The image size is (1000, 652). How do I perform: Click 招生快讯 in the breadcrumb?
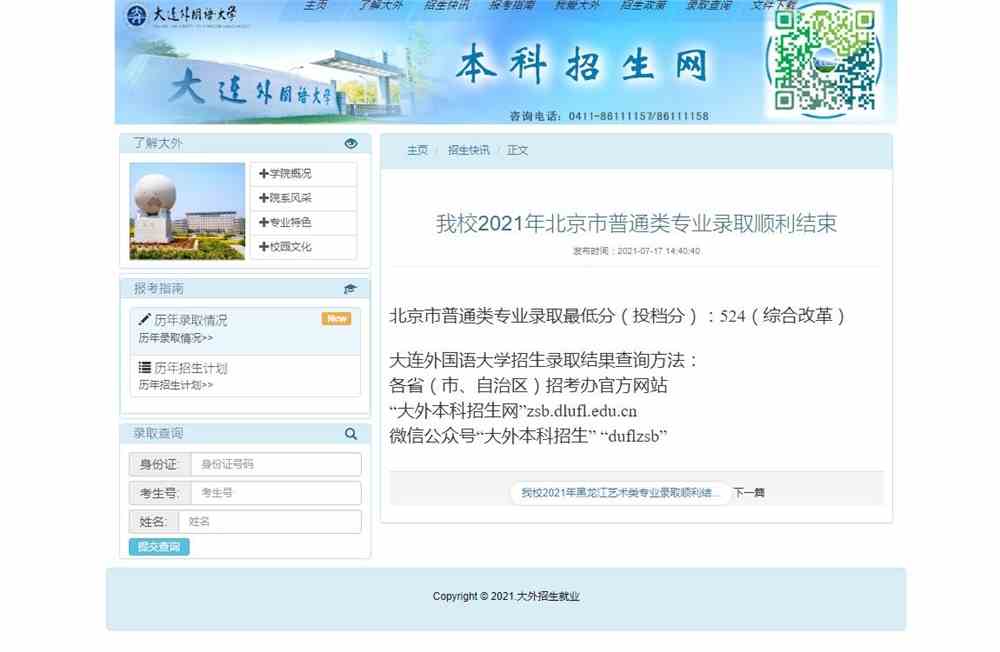(x=469, y=151)
